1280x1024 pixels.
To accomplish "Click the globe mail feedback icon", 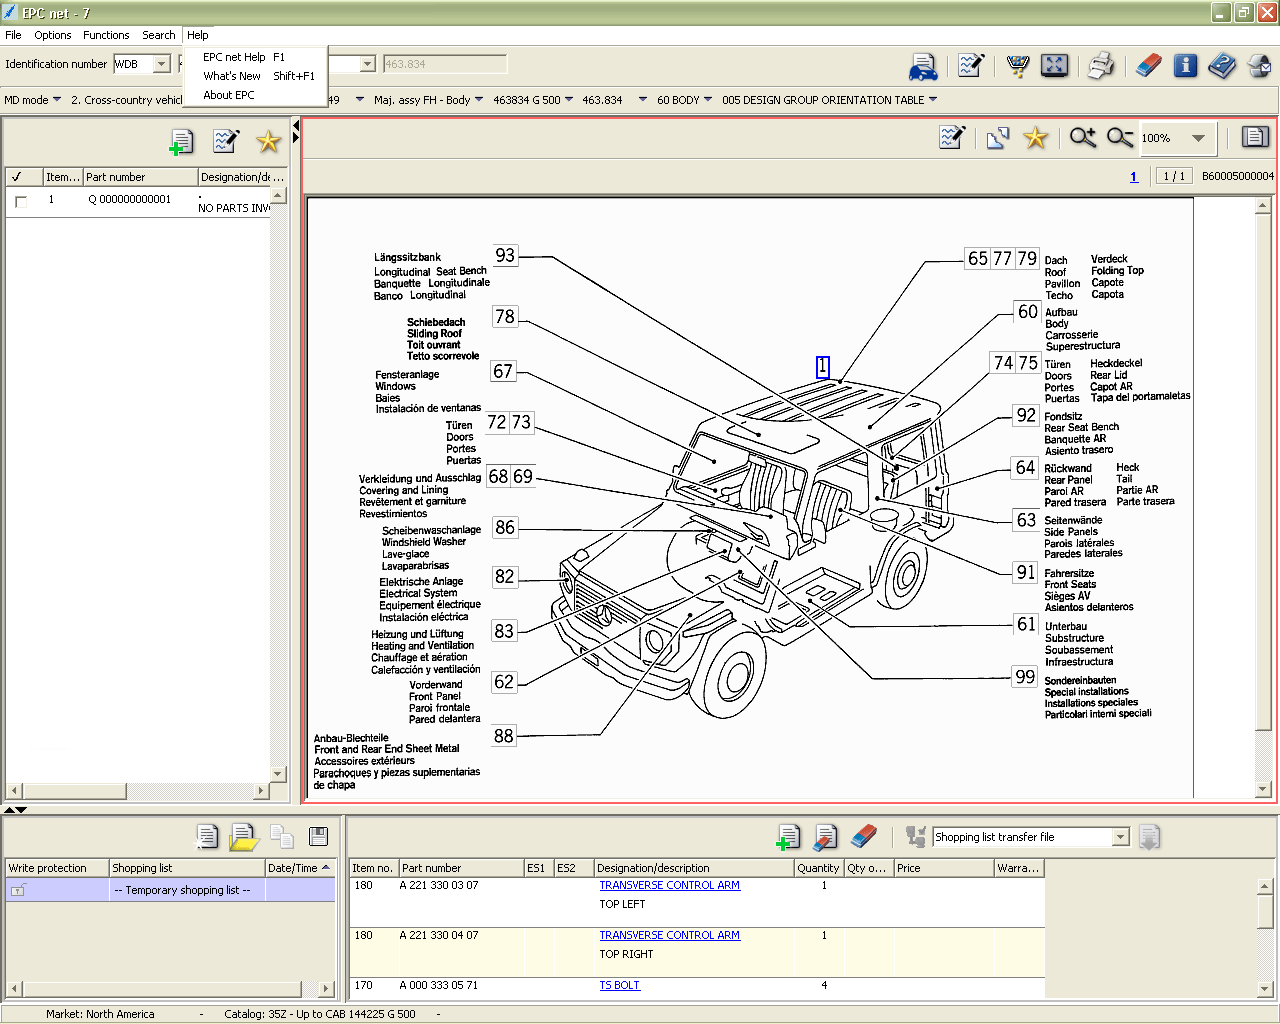I will pyautogui.click(x=1259, y=66).
